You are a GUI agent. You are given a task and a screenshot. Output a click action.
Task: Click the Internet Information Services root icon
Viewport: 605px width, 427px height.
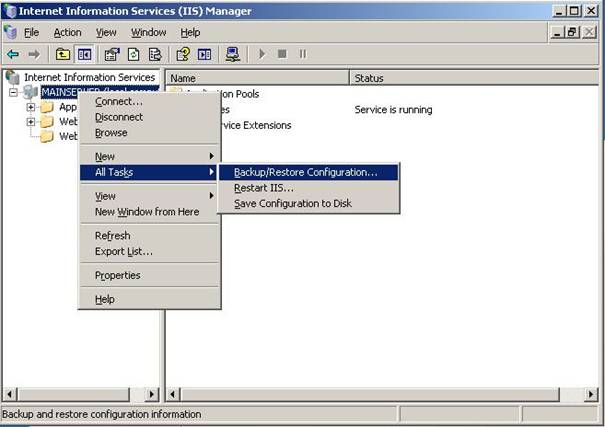click(x=12, y=77)
